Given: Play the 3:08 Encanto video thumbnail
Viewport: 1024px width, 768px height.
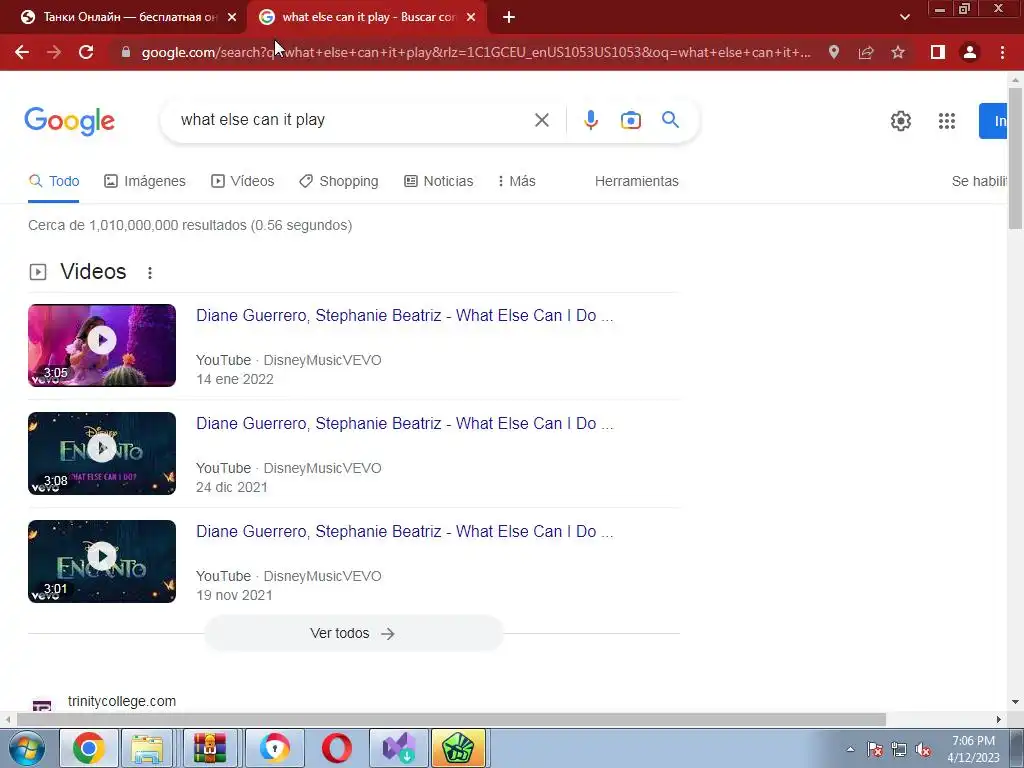Looking at the screenshot, I should 102,453.
